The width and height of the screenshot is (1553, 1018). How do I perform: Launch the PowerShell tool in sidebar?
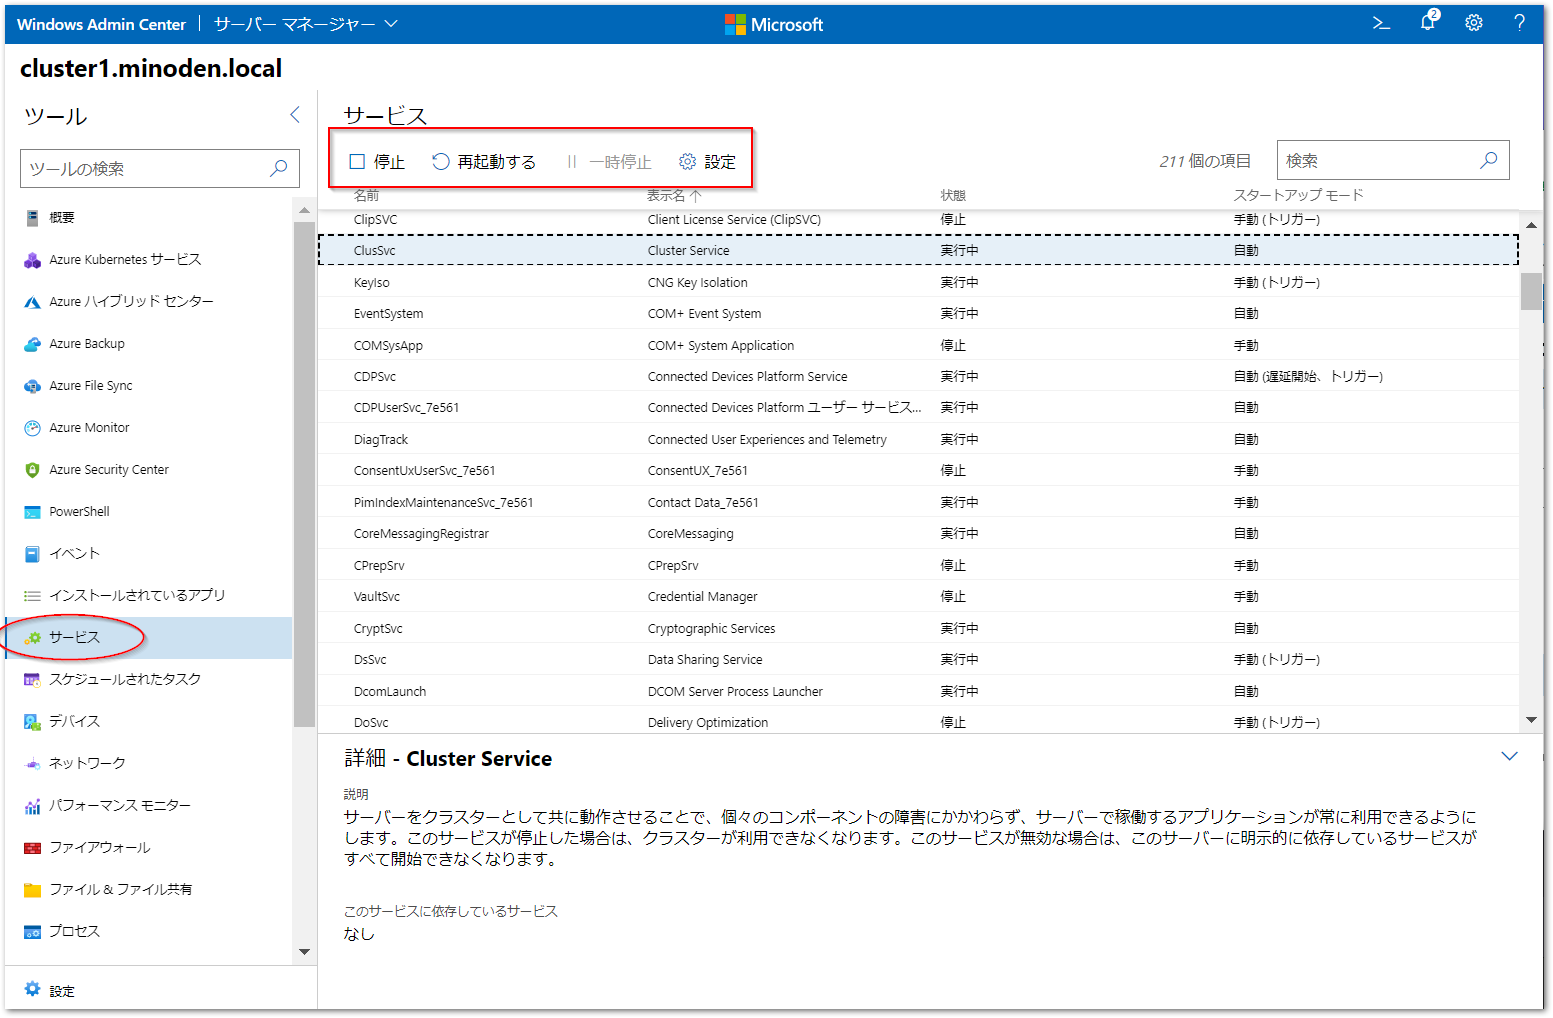click(x=78, y=511)
